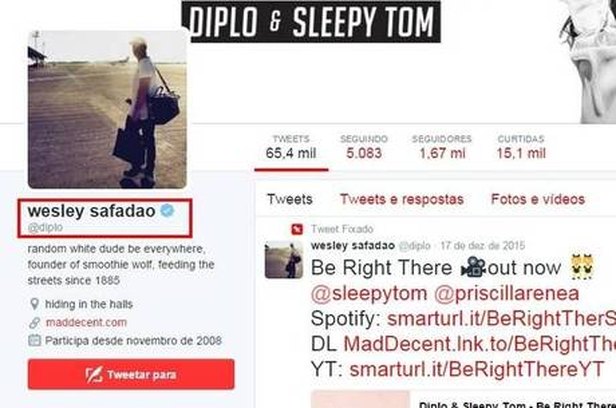Switch to the Fotos e vídeos tab
The image size is (616, 408).
[x=538, y=199]
